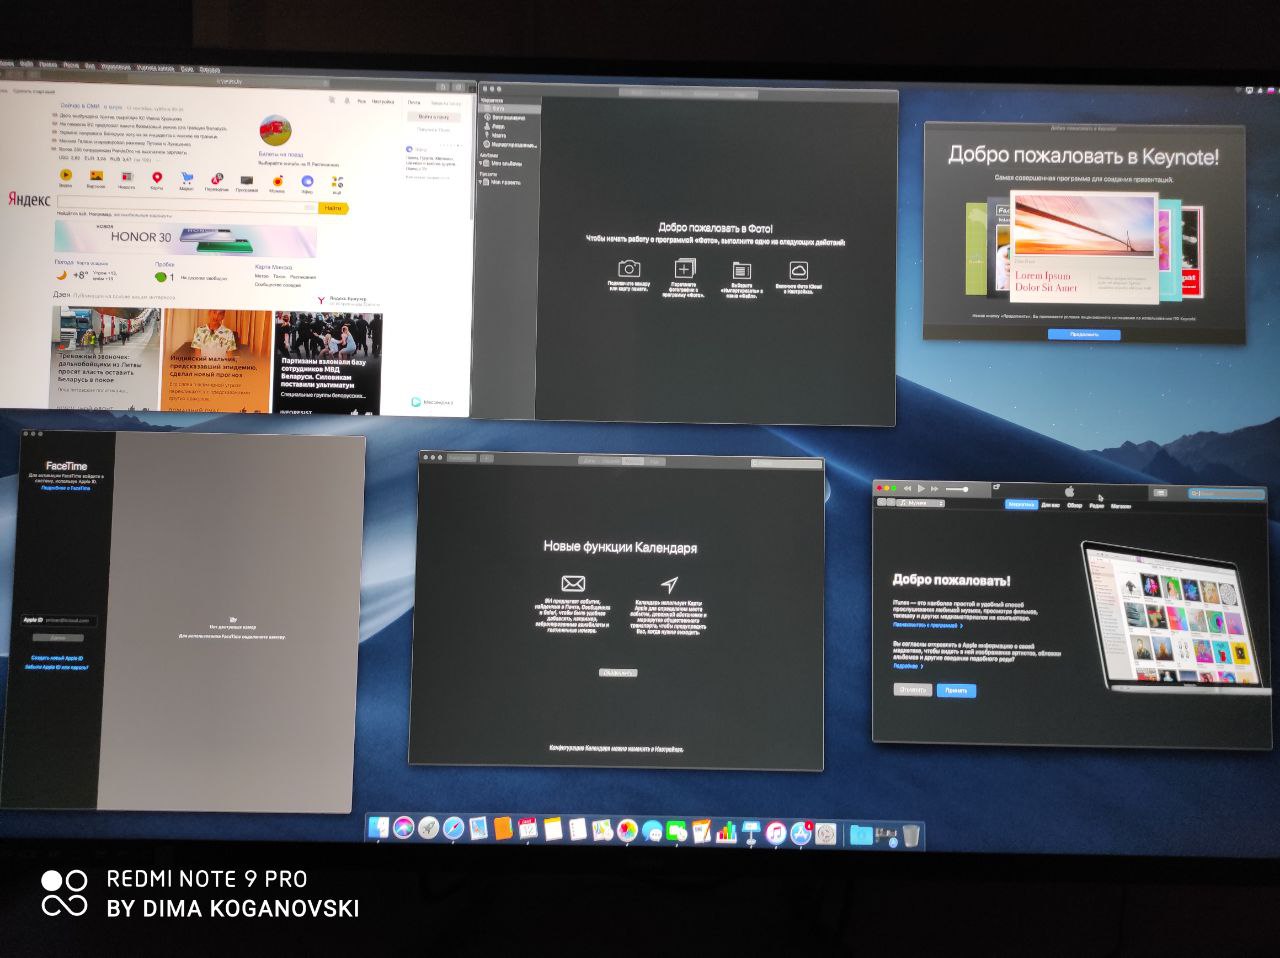Open Reminders icon in the Dock

pos(577,829)
